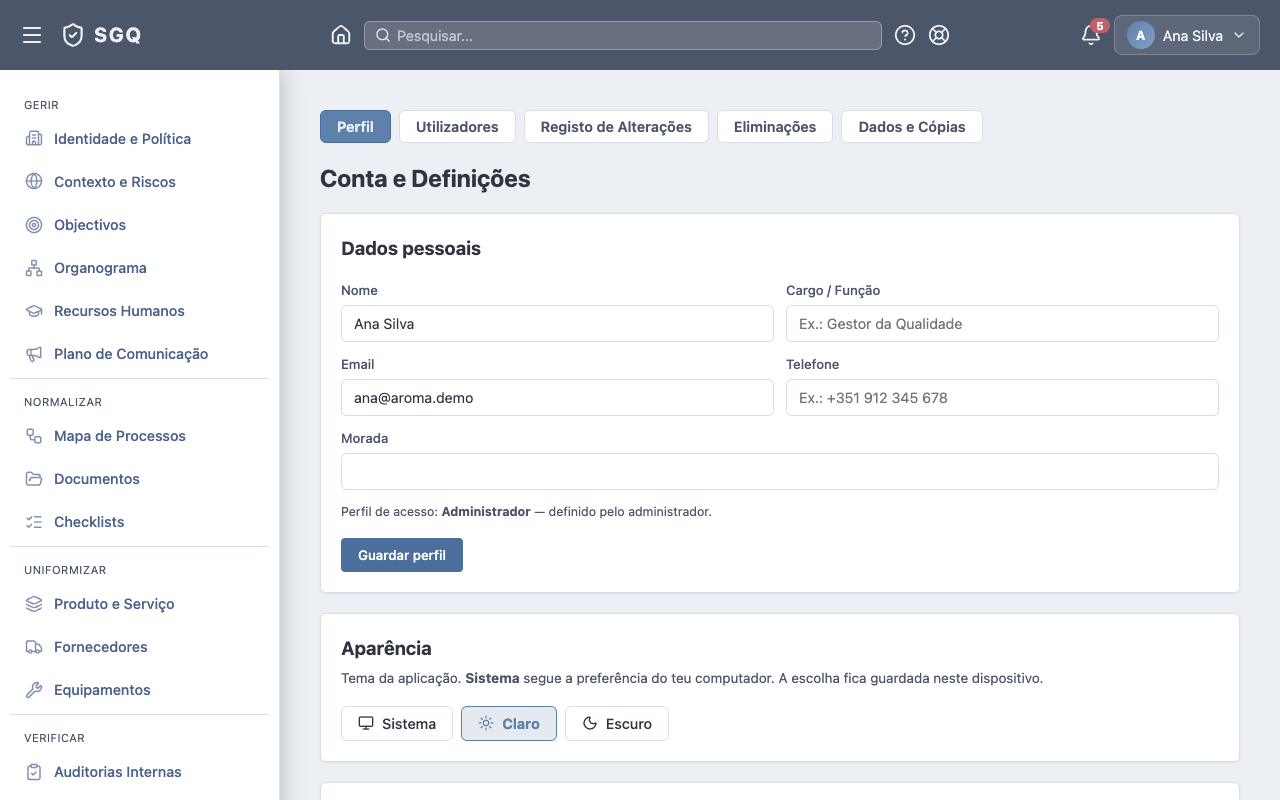Open the Documentos section
The height and width of the screenshot is (800, 1280).
click(x=140, y=479)
